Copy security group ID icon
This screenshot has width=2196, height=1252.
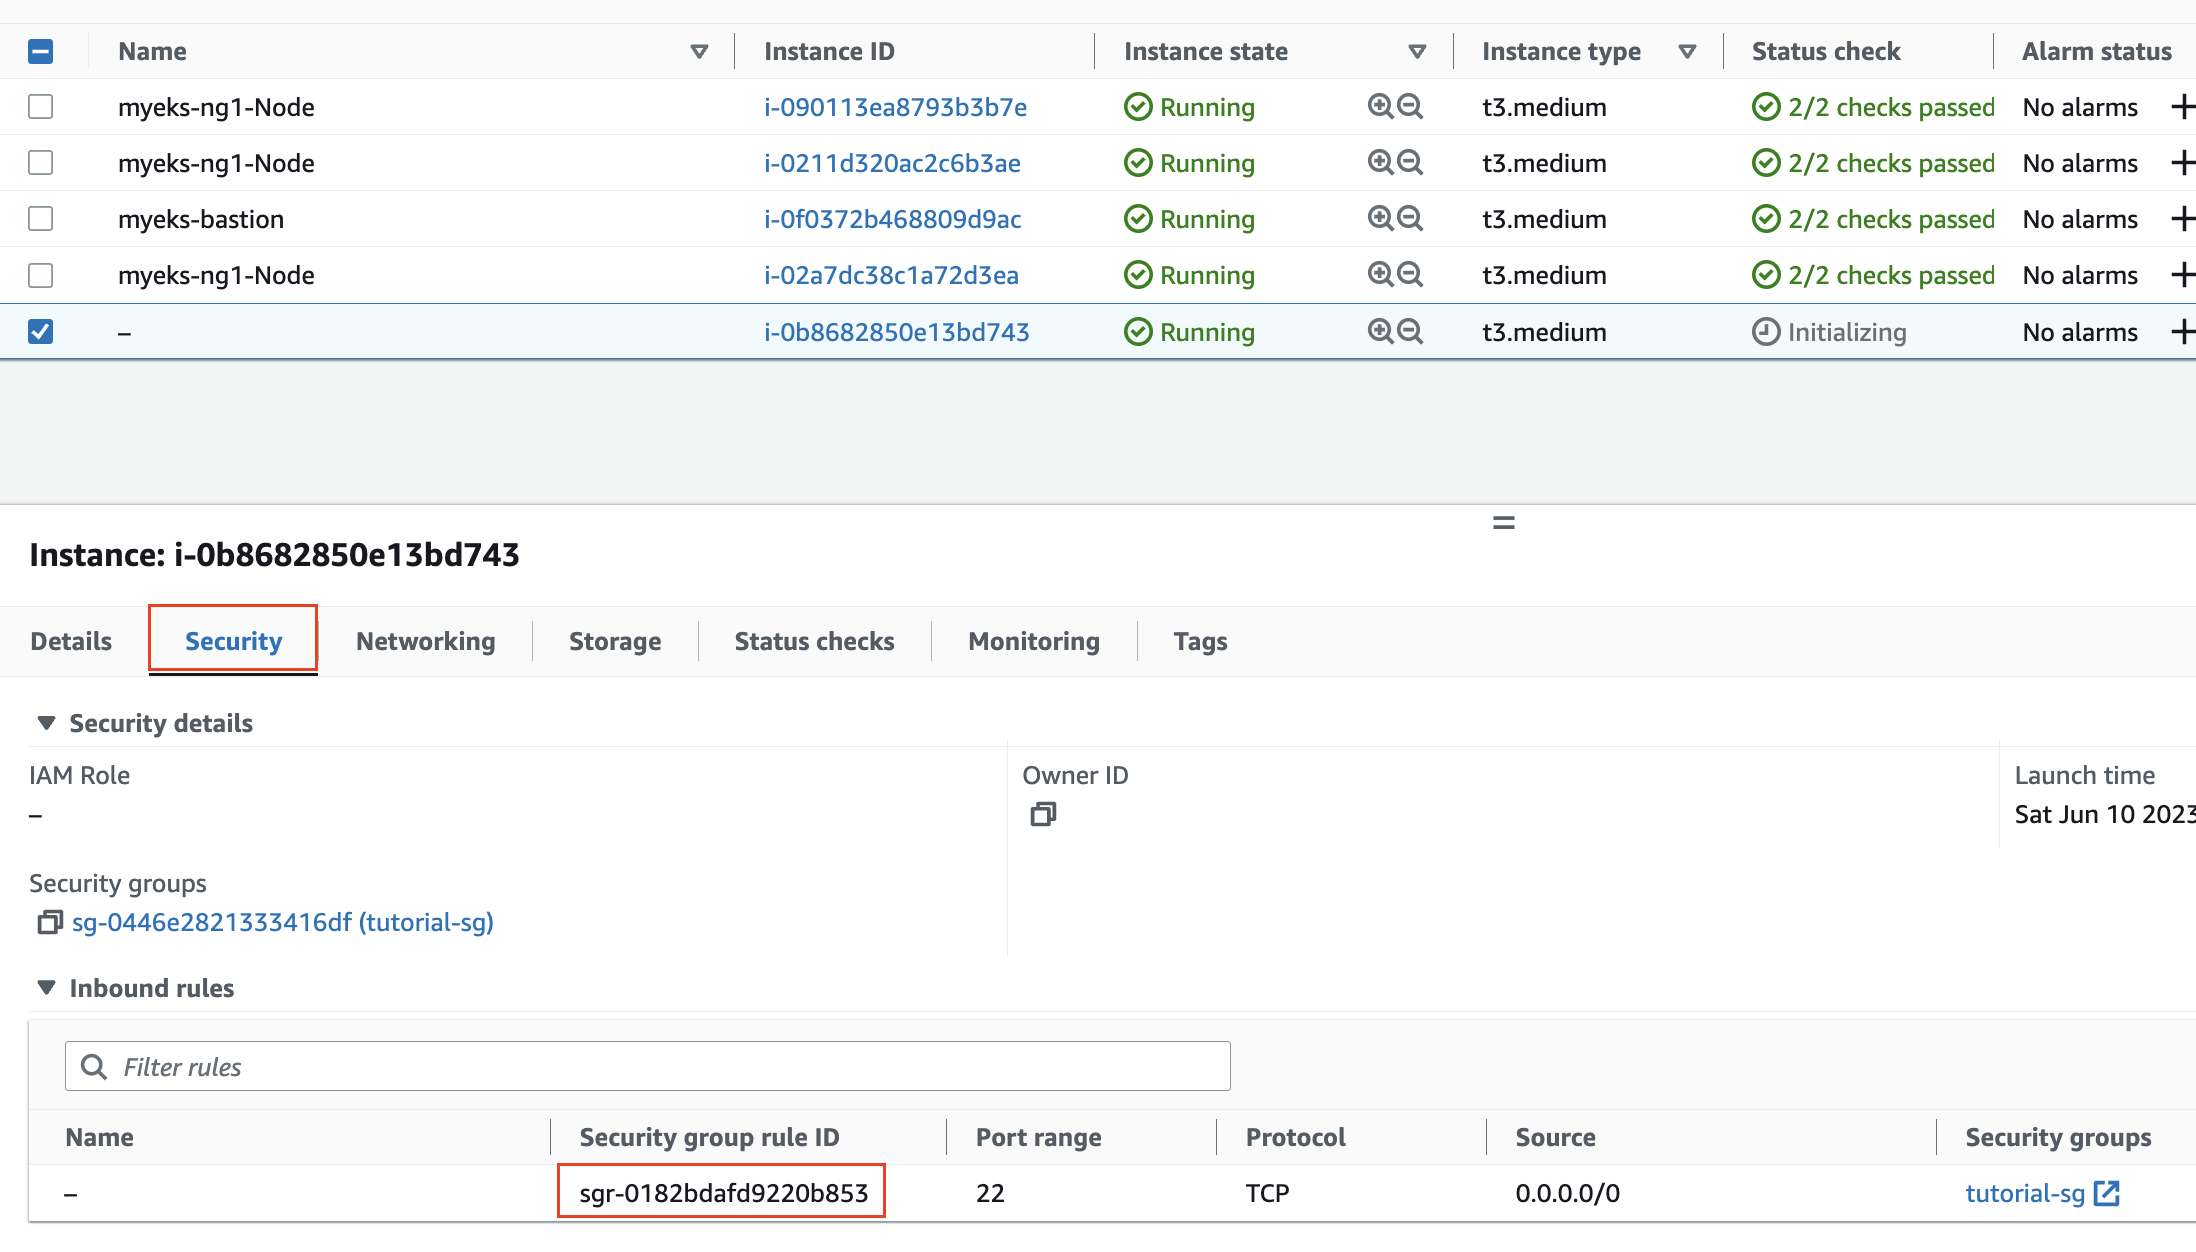pos(49,922)
